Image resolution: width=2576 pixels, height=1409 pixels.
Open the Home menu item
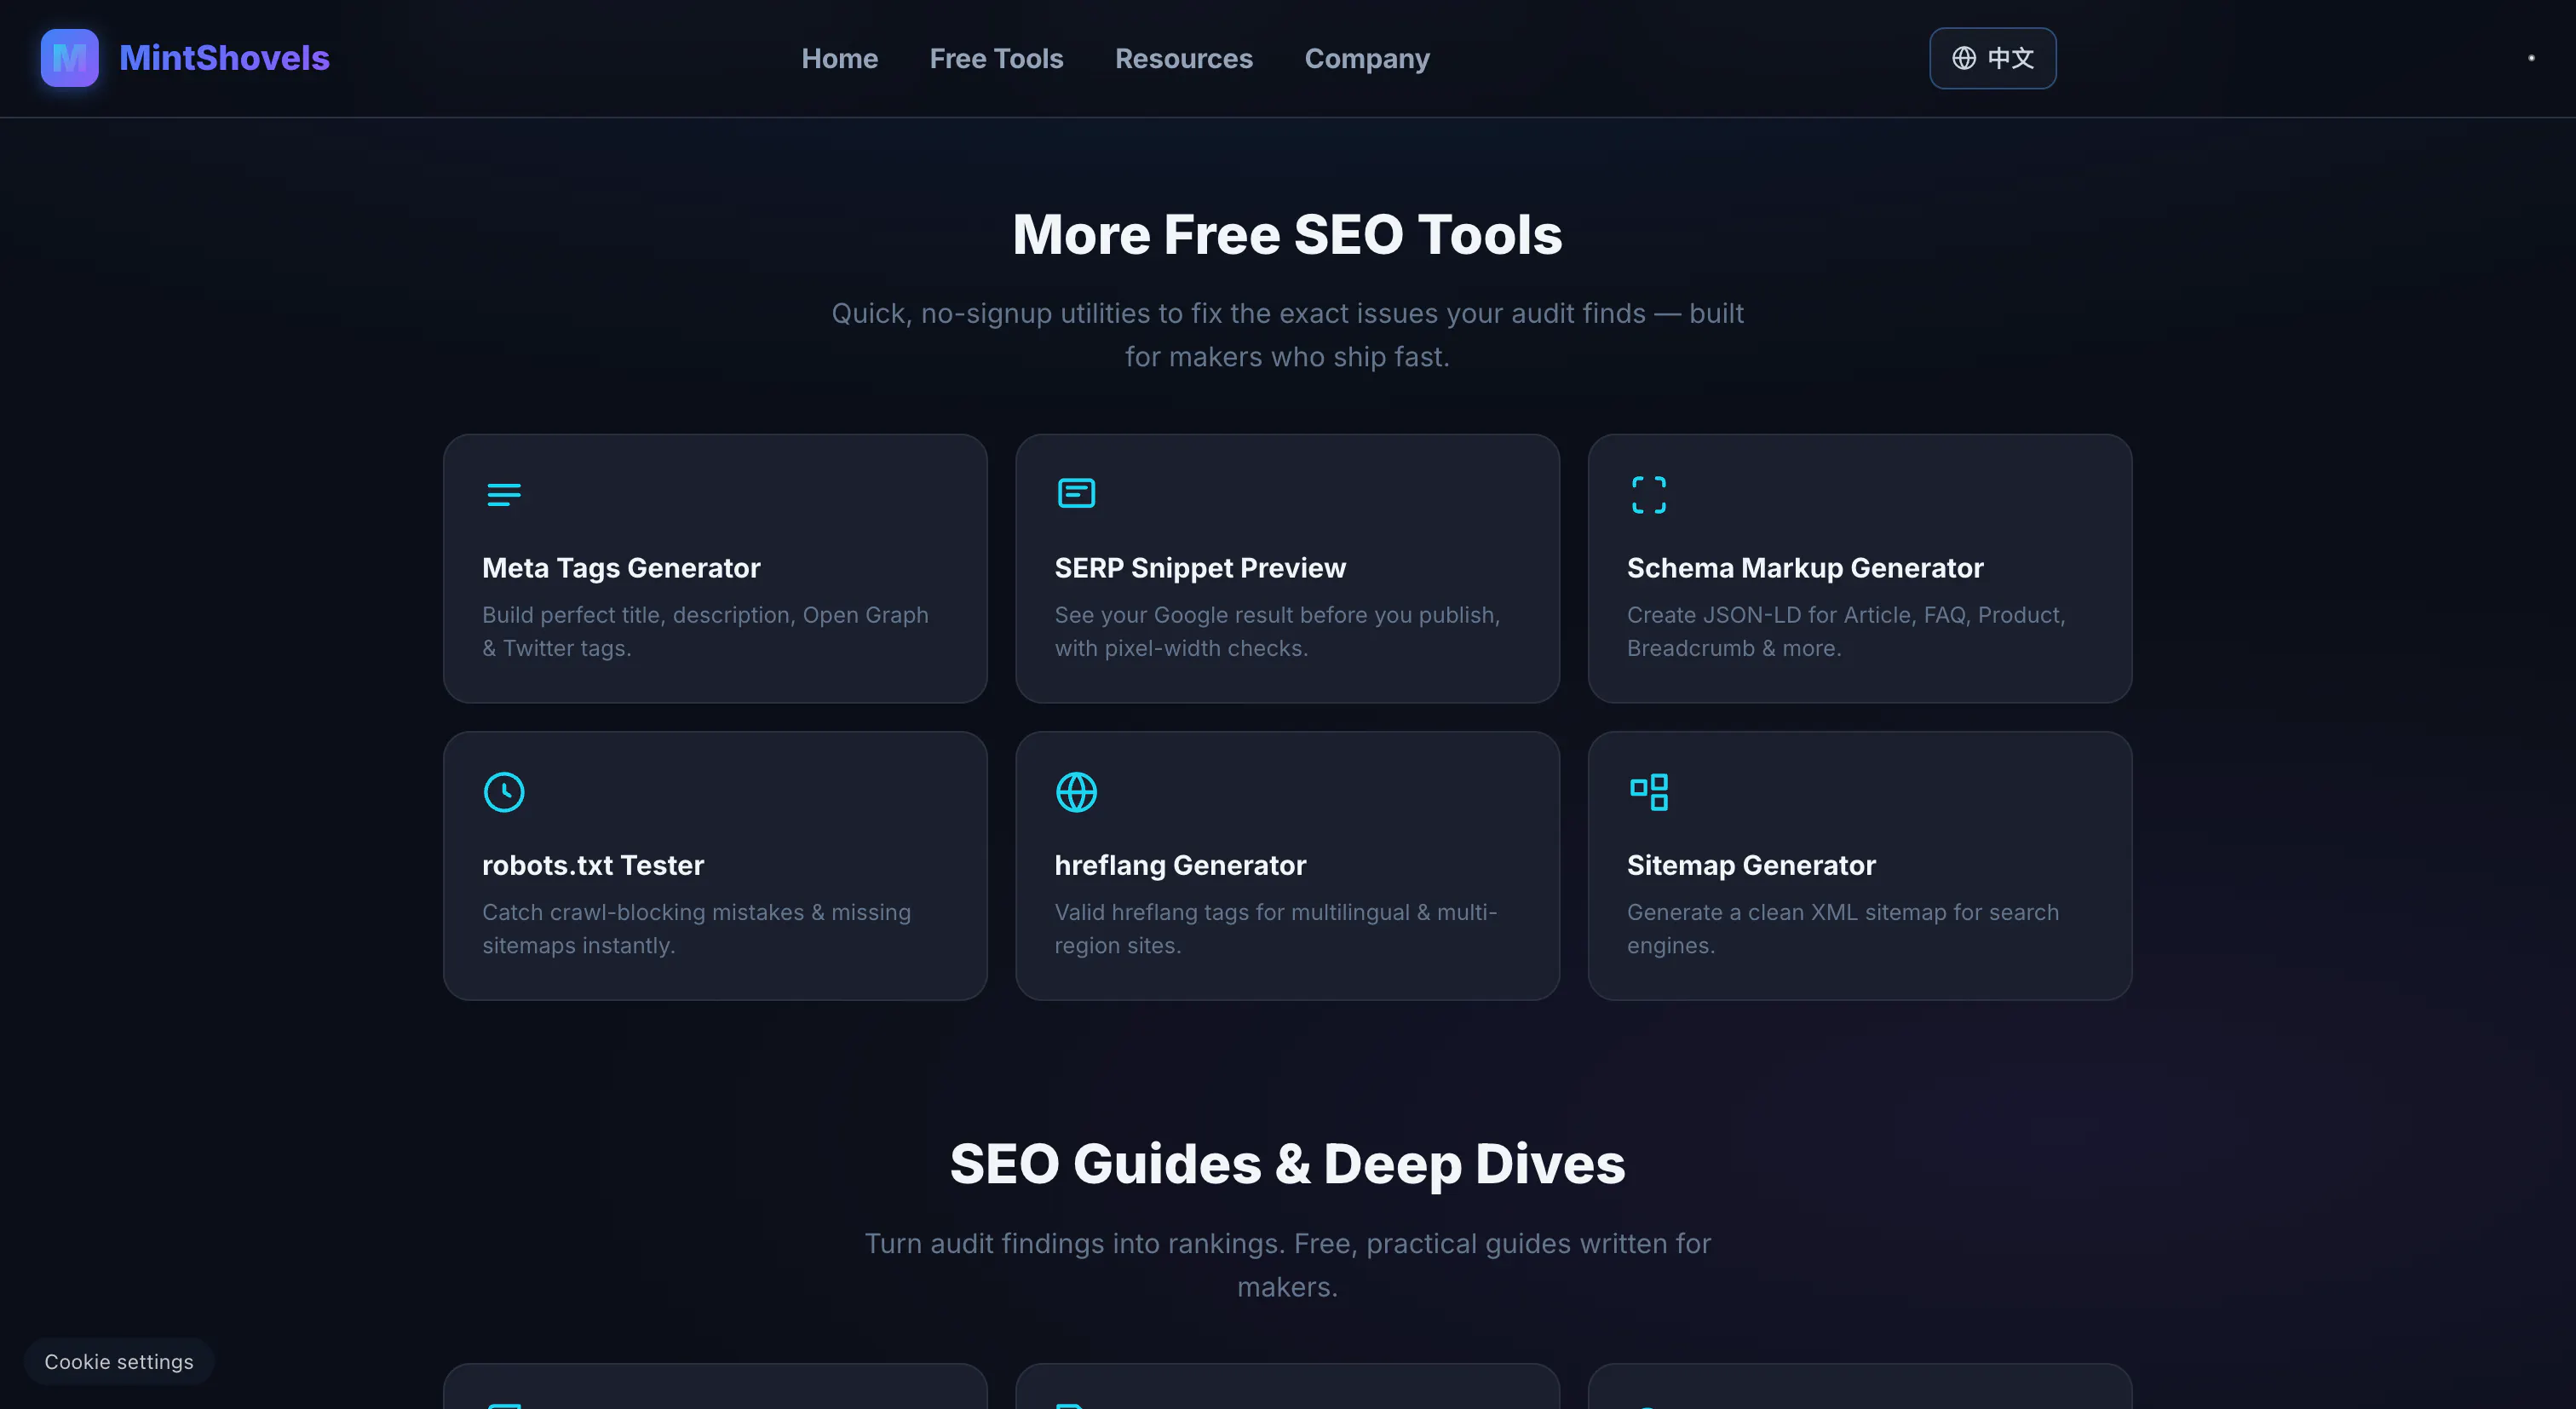tap(839, 58)
